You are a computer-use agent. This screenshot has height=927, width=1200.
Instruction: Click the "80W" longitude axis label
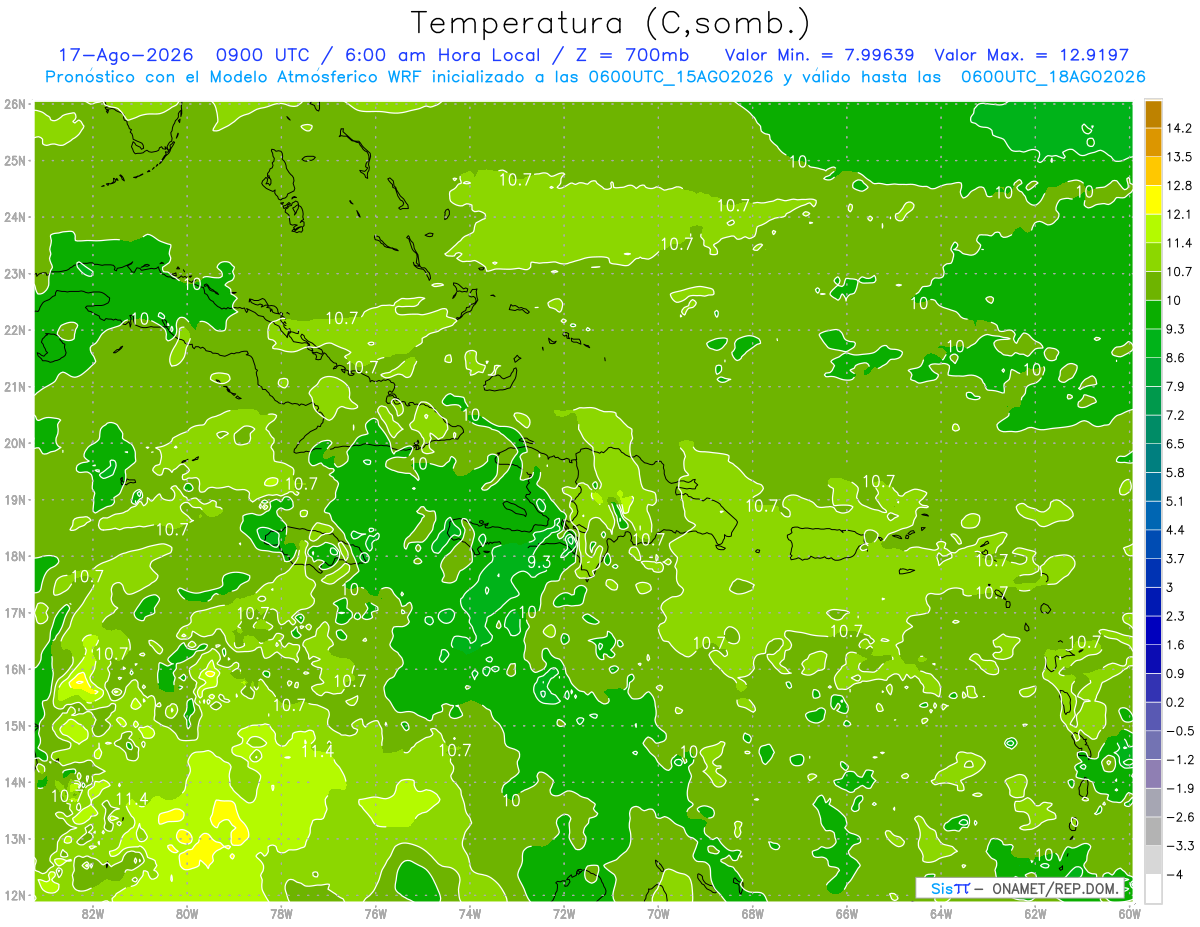click(x=186, y=913)
